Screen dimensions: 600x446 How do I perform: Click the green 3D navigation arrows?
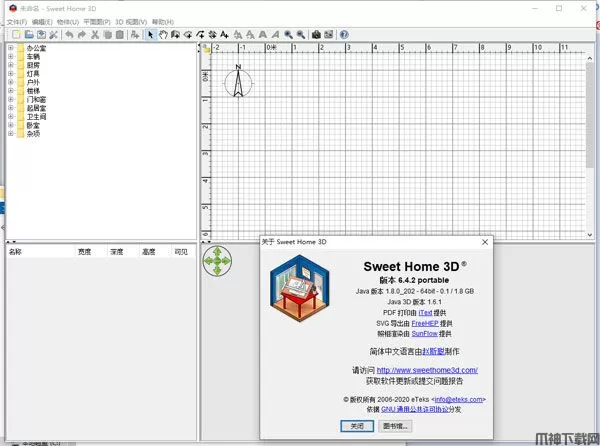point(217,262)
